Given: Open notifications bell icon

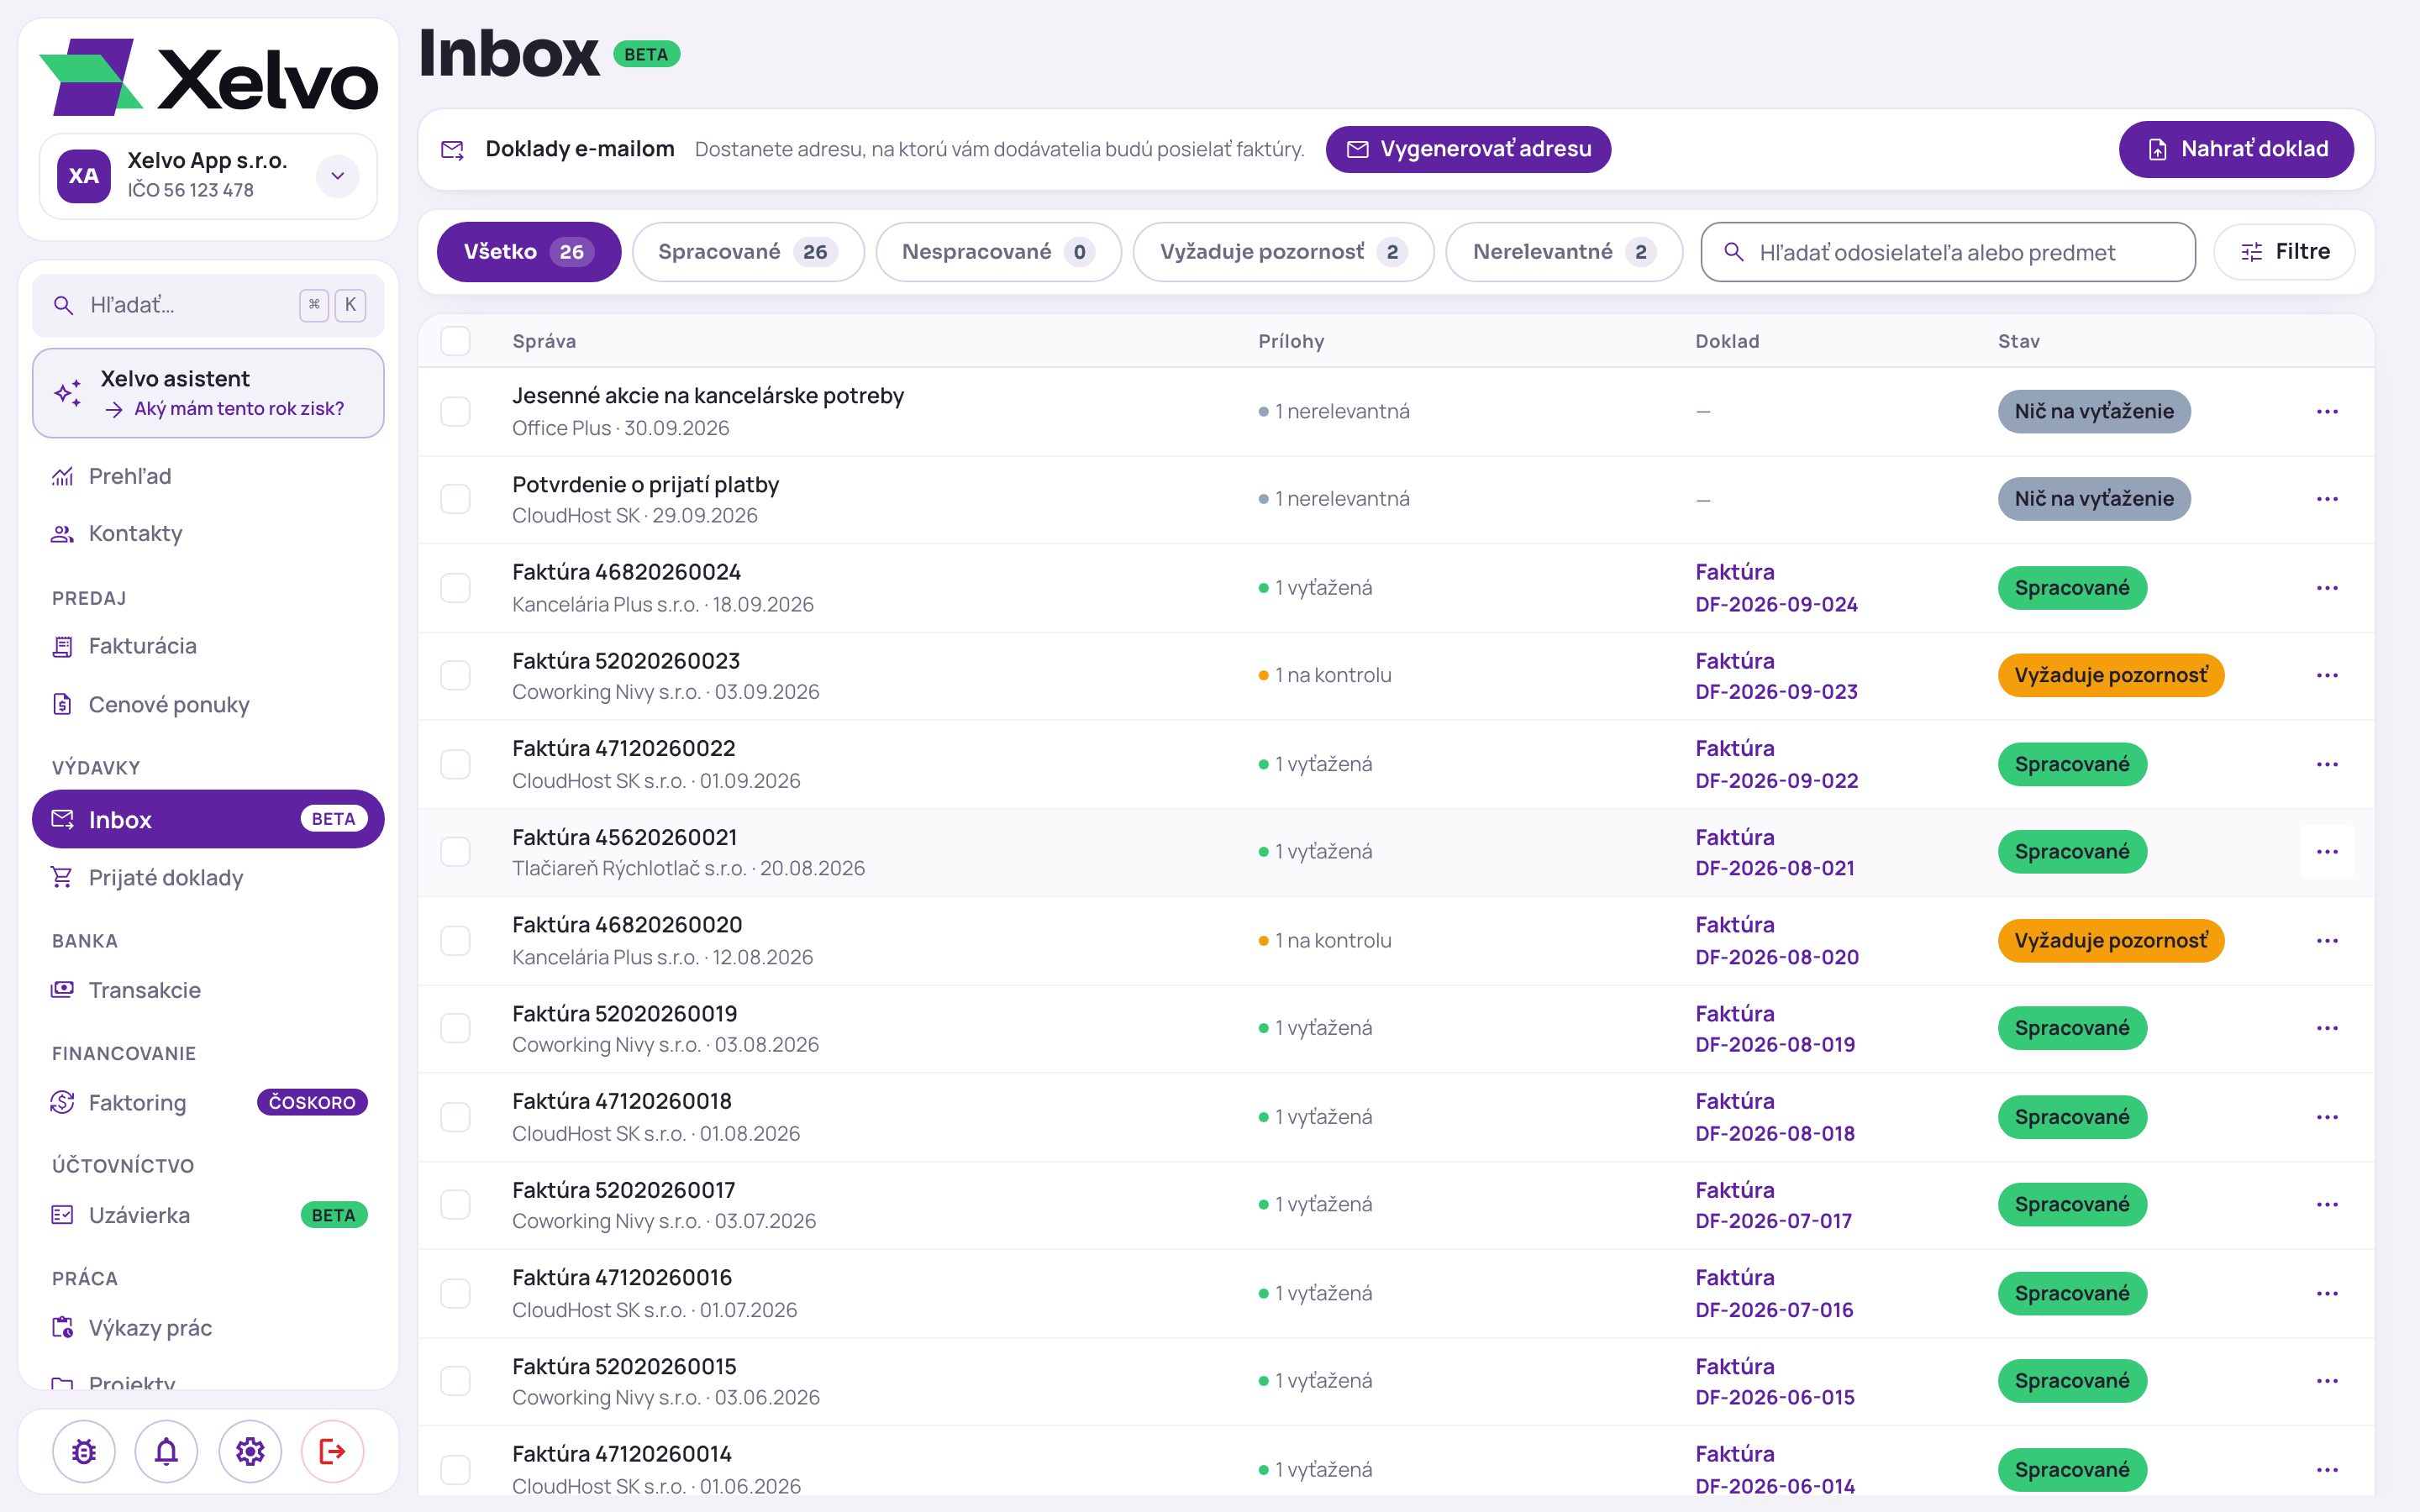Looking at the screenshot, I should click(x=167, y=1451).
